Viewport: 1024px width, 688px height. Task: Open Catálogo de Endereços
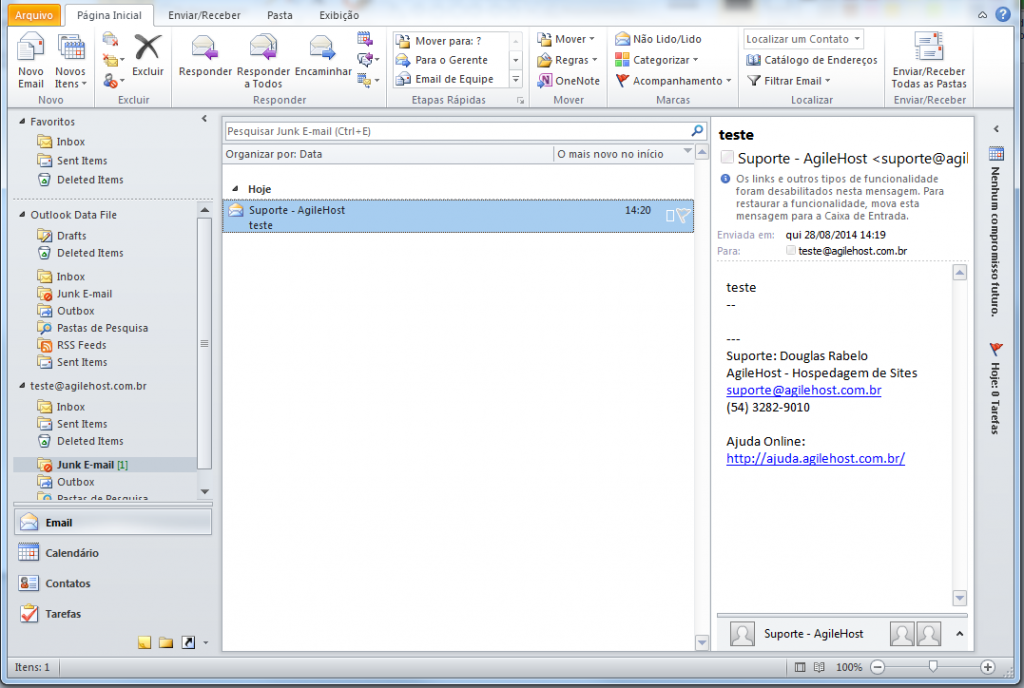[x=812, y=60]
